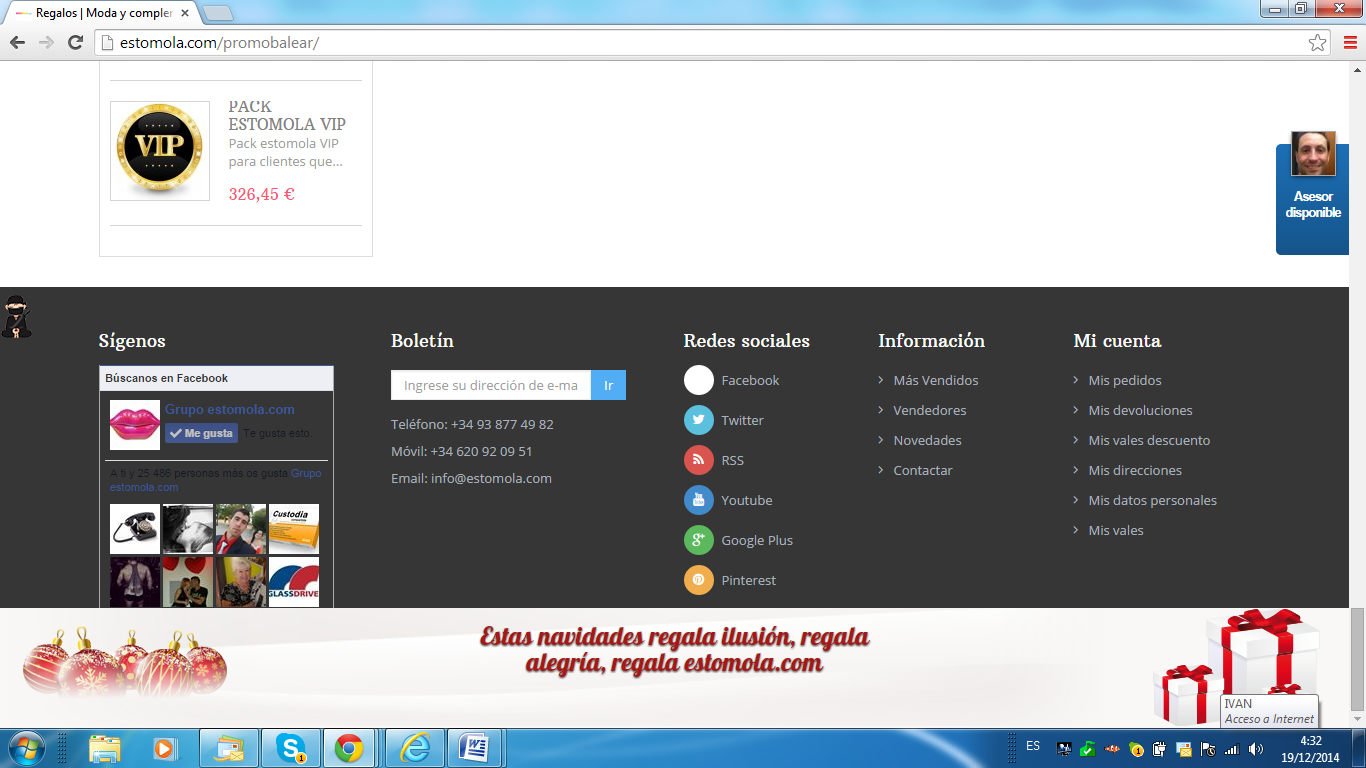Select the Regalos browser tab
Image resolution: width=1366 pixels, height=768 pixels.
point(103,14)
